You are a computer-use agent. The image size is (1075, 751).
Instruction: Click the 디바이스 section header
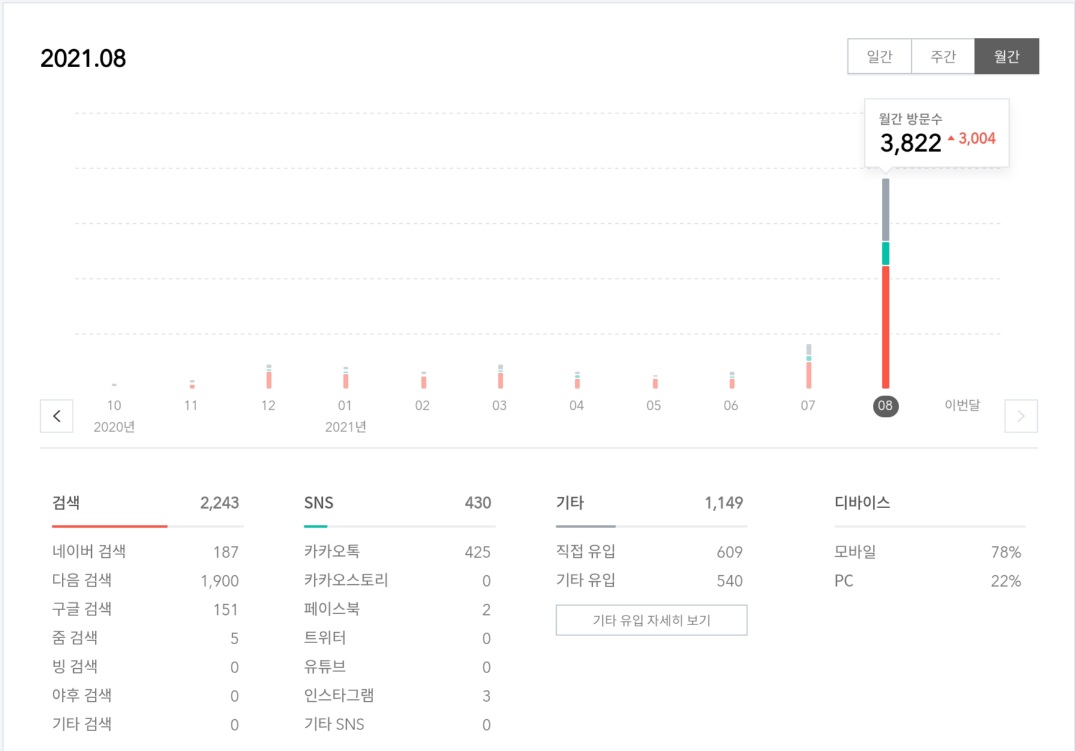[862, 503]
